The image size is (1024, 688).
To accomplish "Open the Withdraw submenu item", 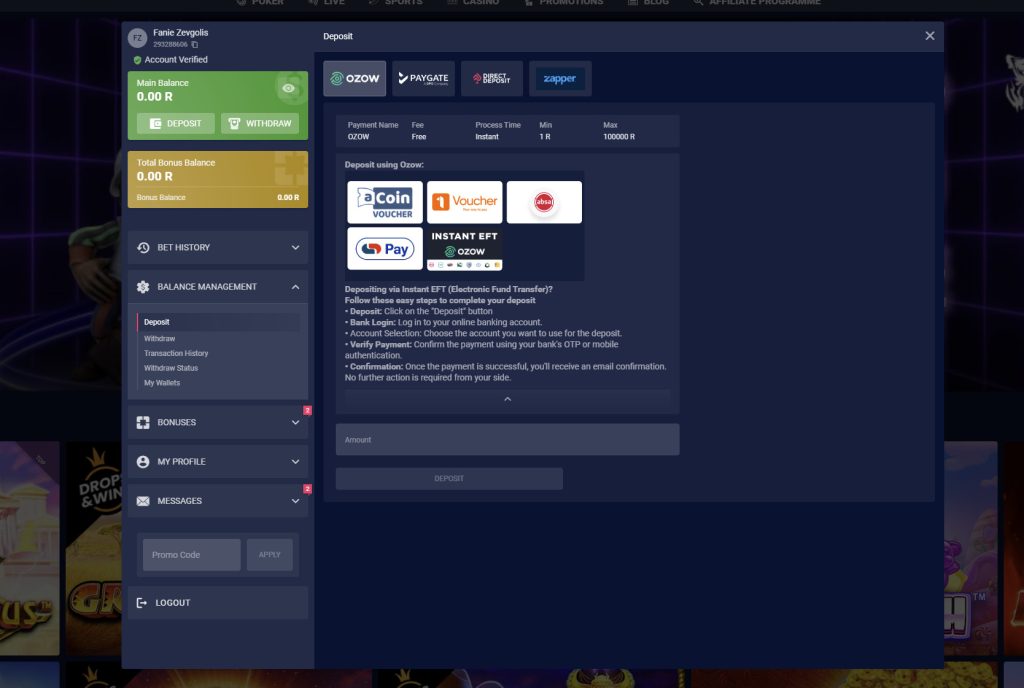I will [159, 338].
